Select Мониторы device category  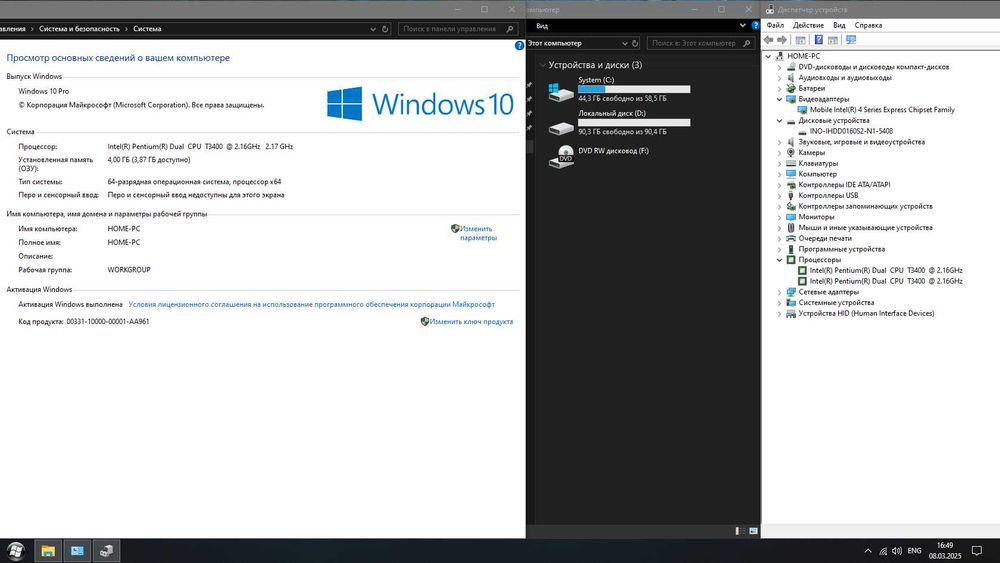tap(816, 217)
